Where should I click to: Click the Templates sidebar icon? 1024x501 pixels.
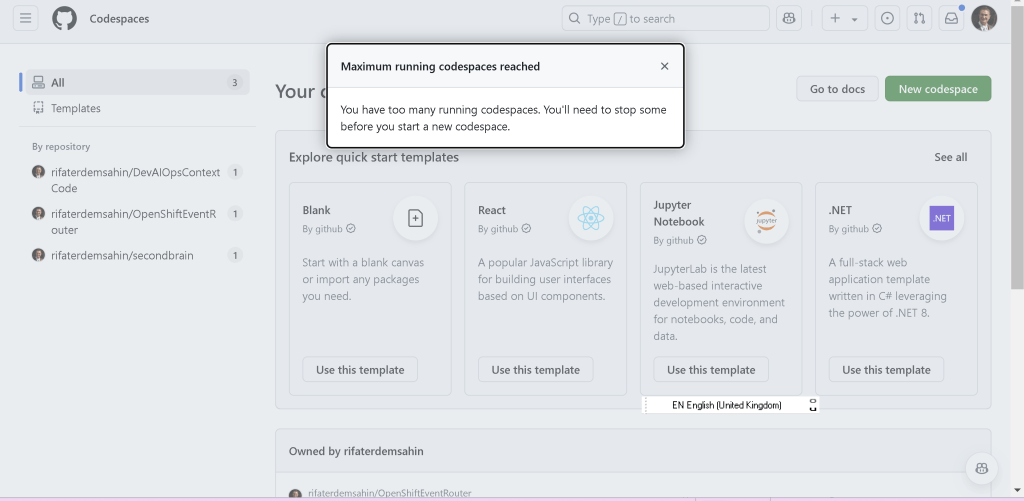[39, 108]
